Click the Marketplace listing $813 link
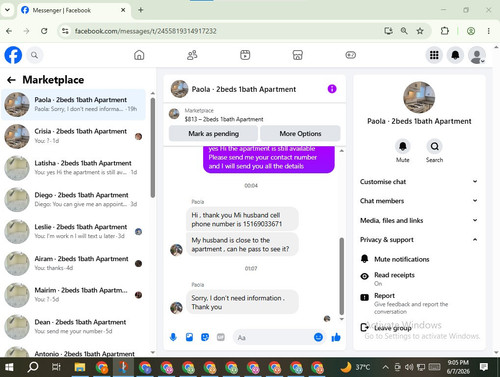The width and height of the screenshot is (500, 377). [x=224, y=119]
